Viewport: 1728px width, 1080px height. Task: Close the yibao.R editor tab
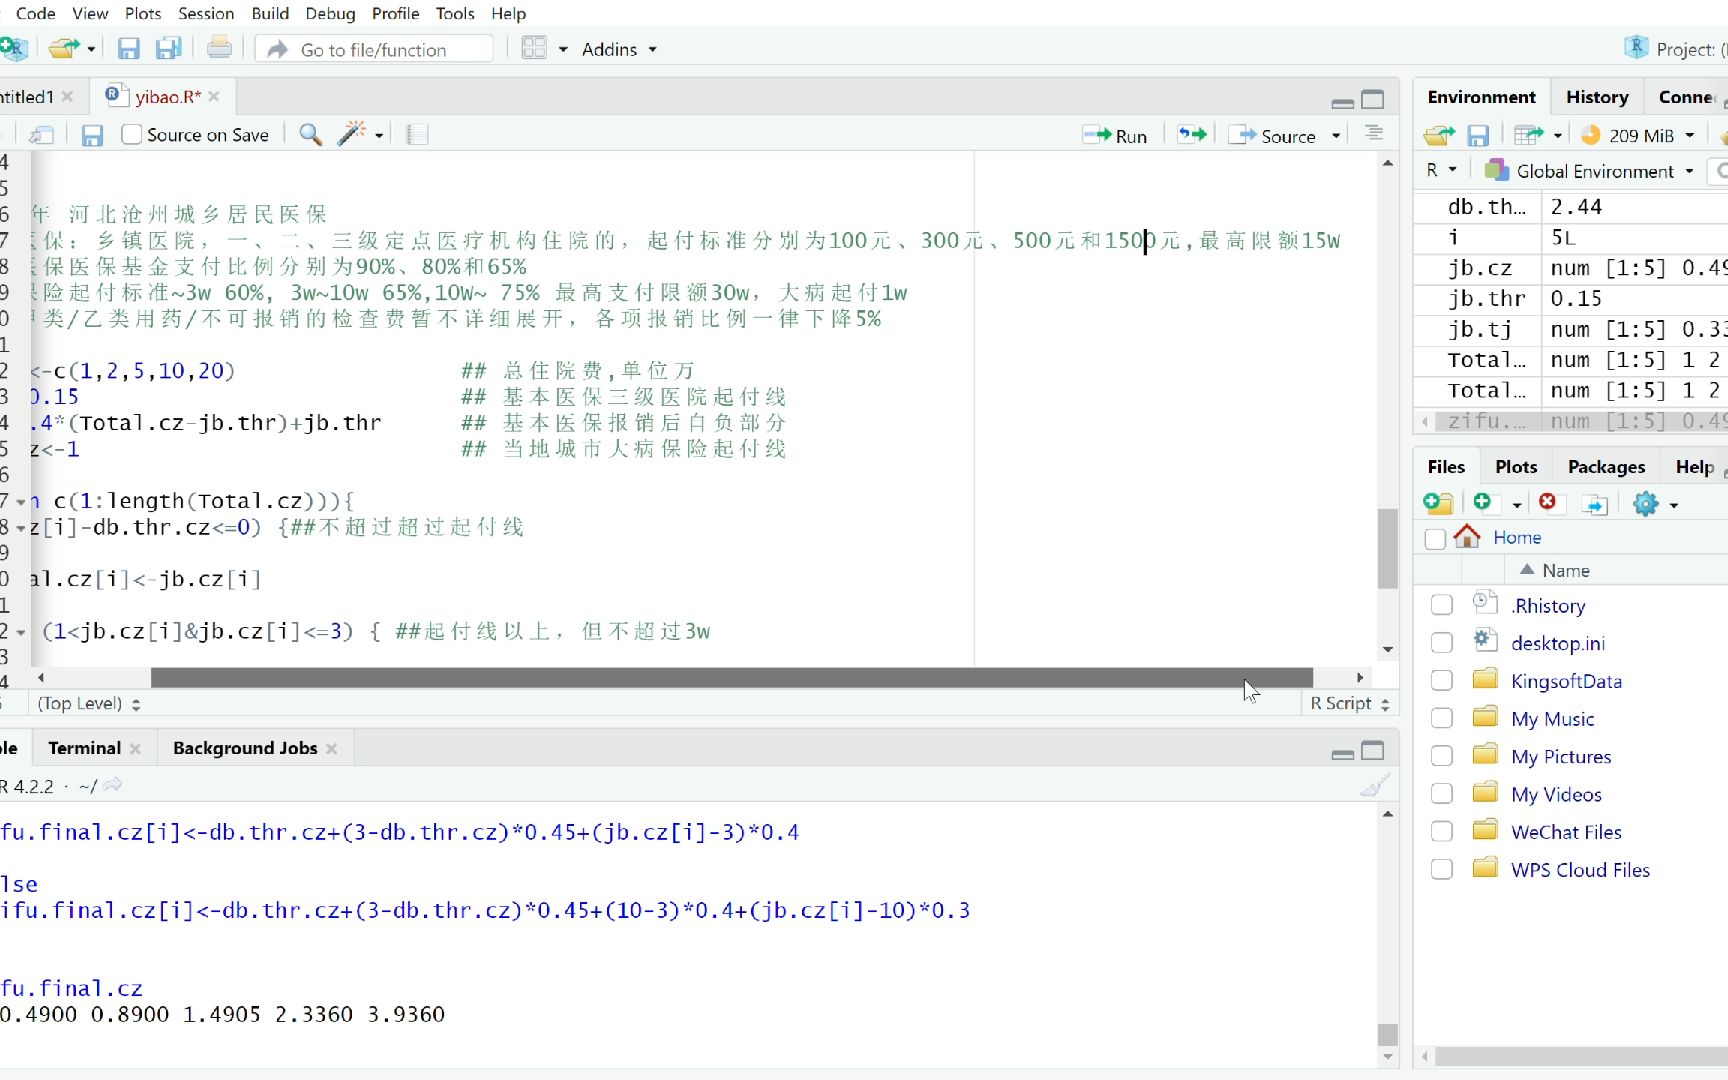coord(214,96)
